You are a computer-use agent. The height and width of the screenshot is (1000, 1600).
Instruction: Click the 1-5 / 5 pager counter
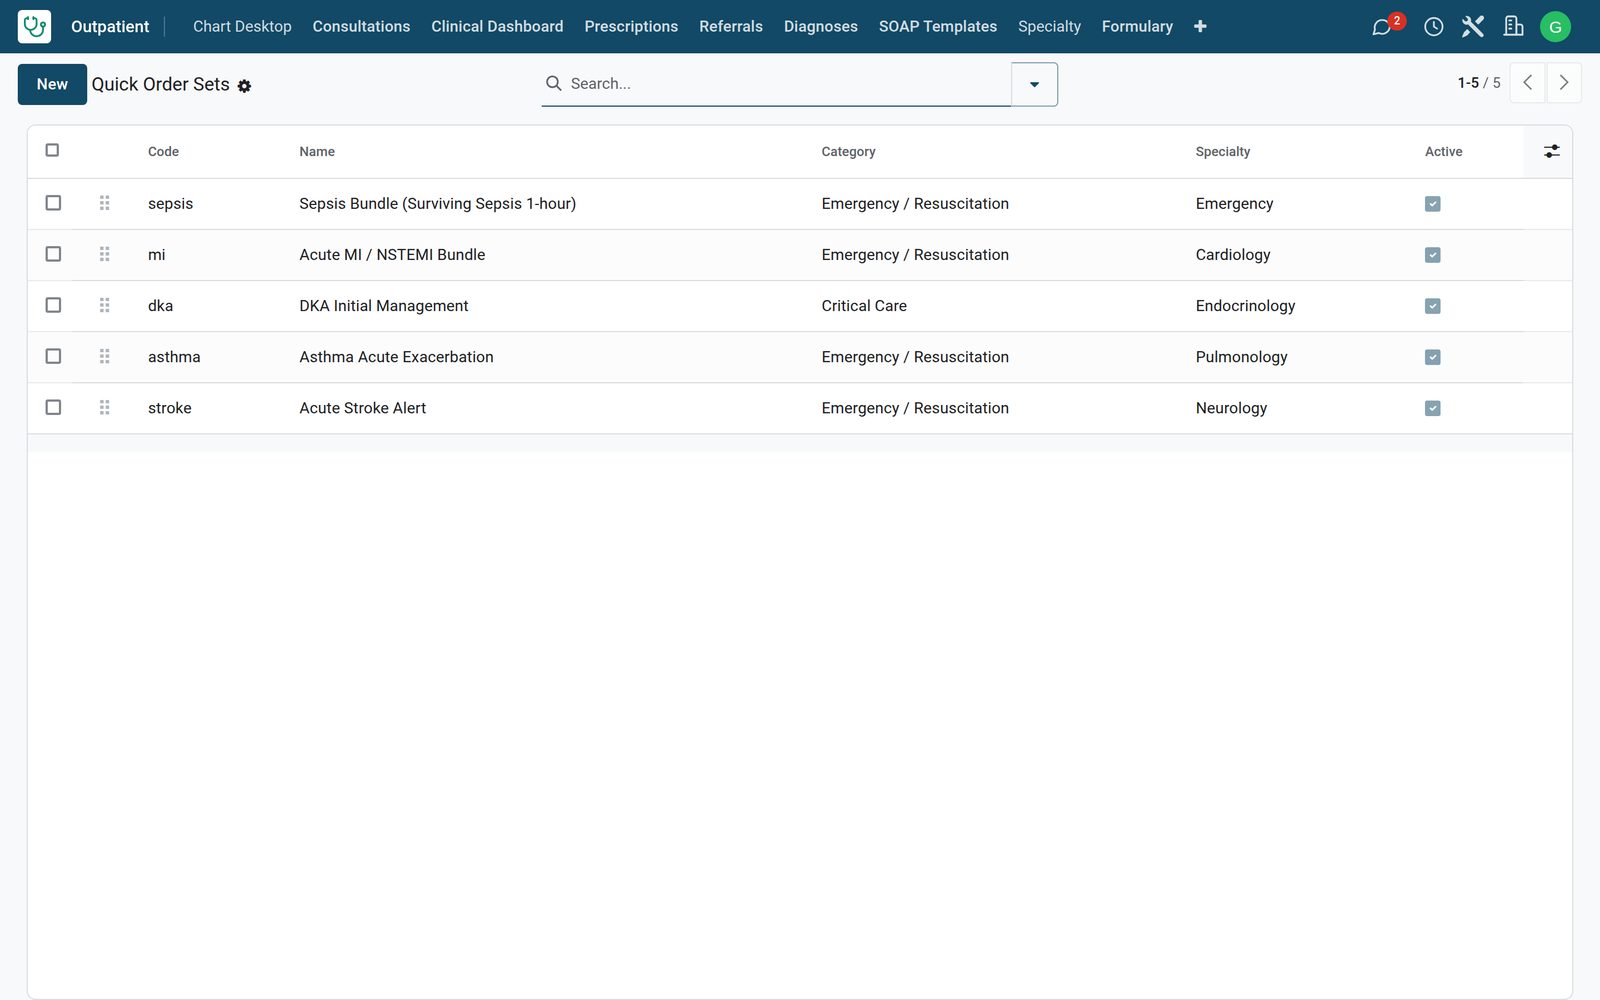[x=1478, y=83]
